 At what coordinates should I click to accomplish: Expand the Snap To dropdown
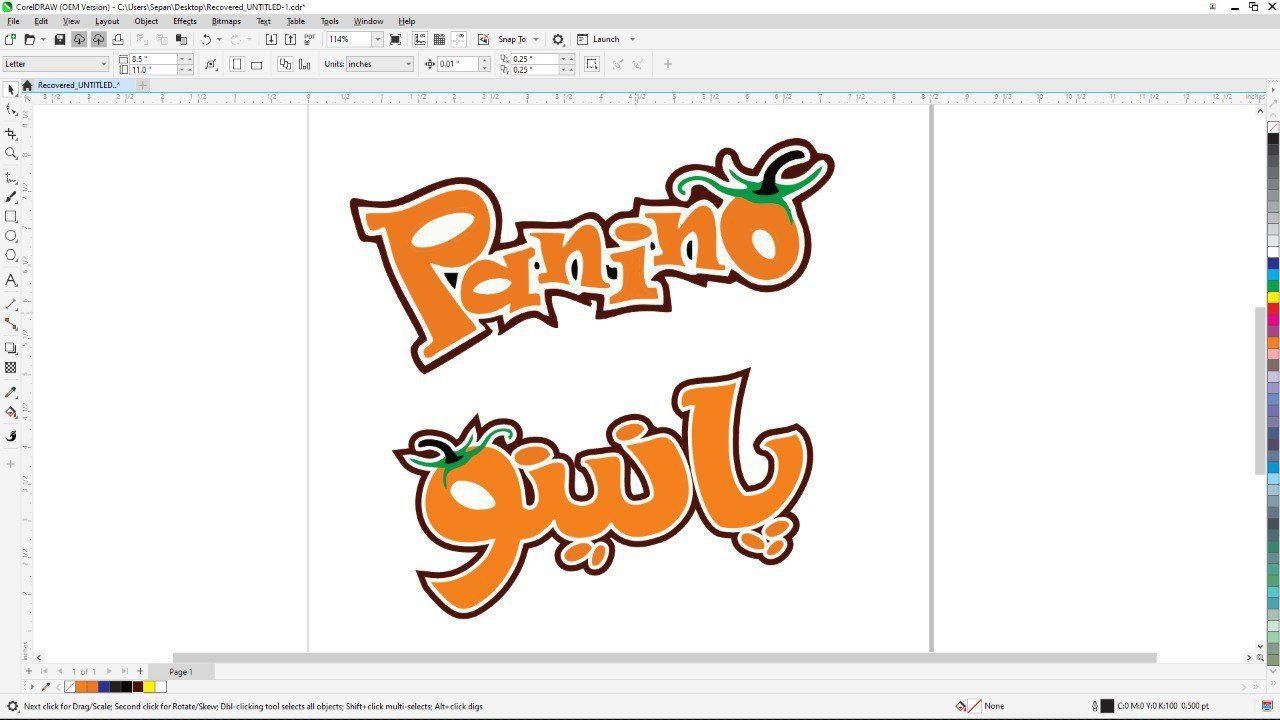point(536,39)
